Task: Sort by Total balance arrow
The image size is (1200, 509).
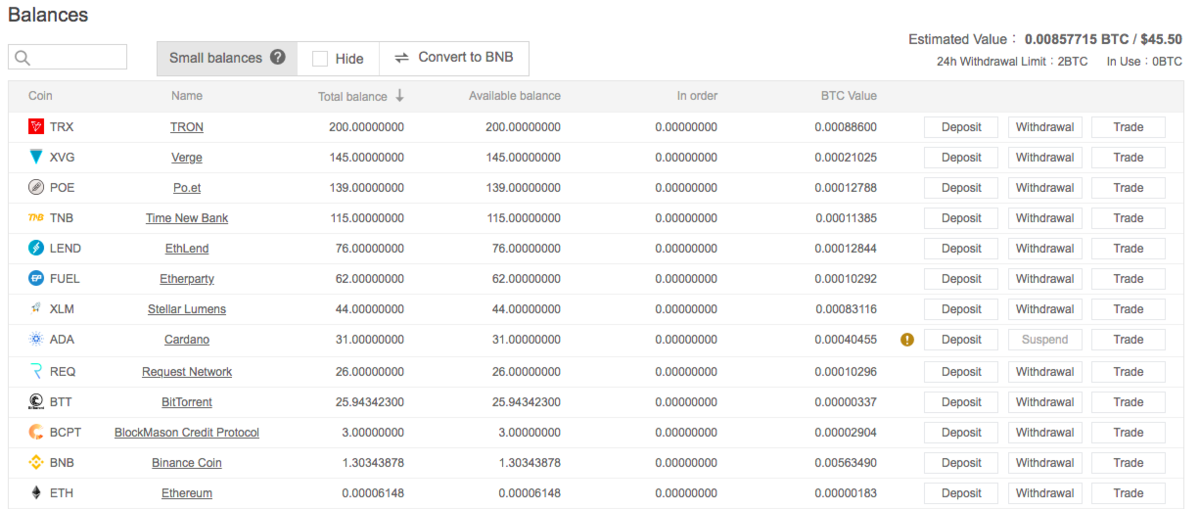Action: click(x=399, y=96)
